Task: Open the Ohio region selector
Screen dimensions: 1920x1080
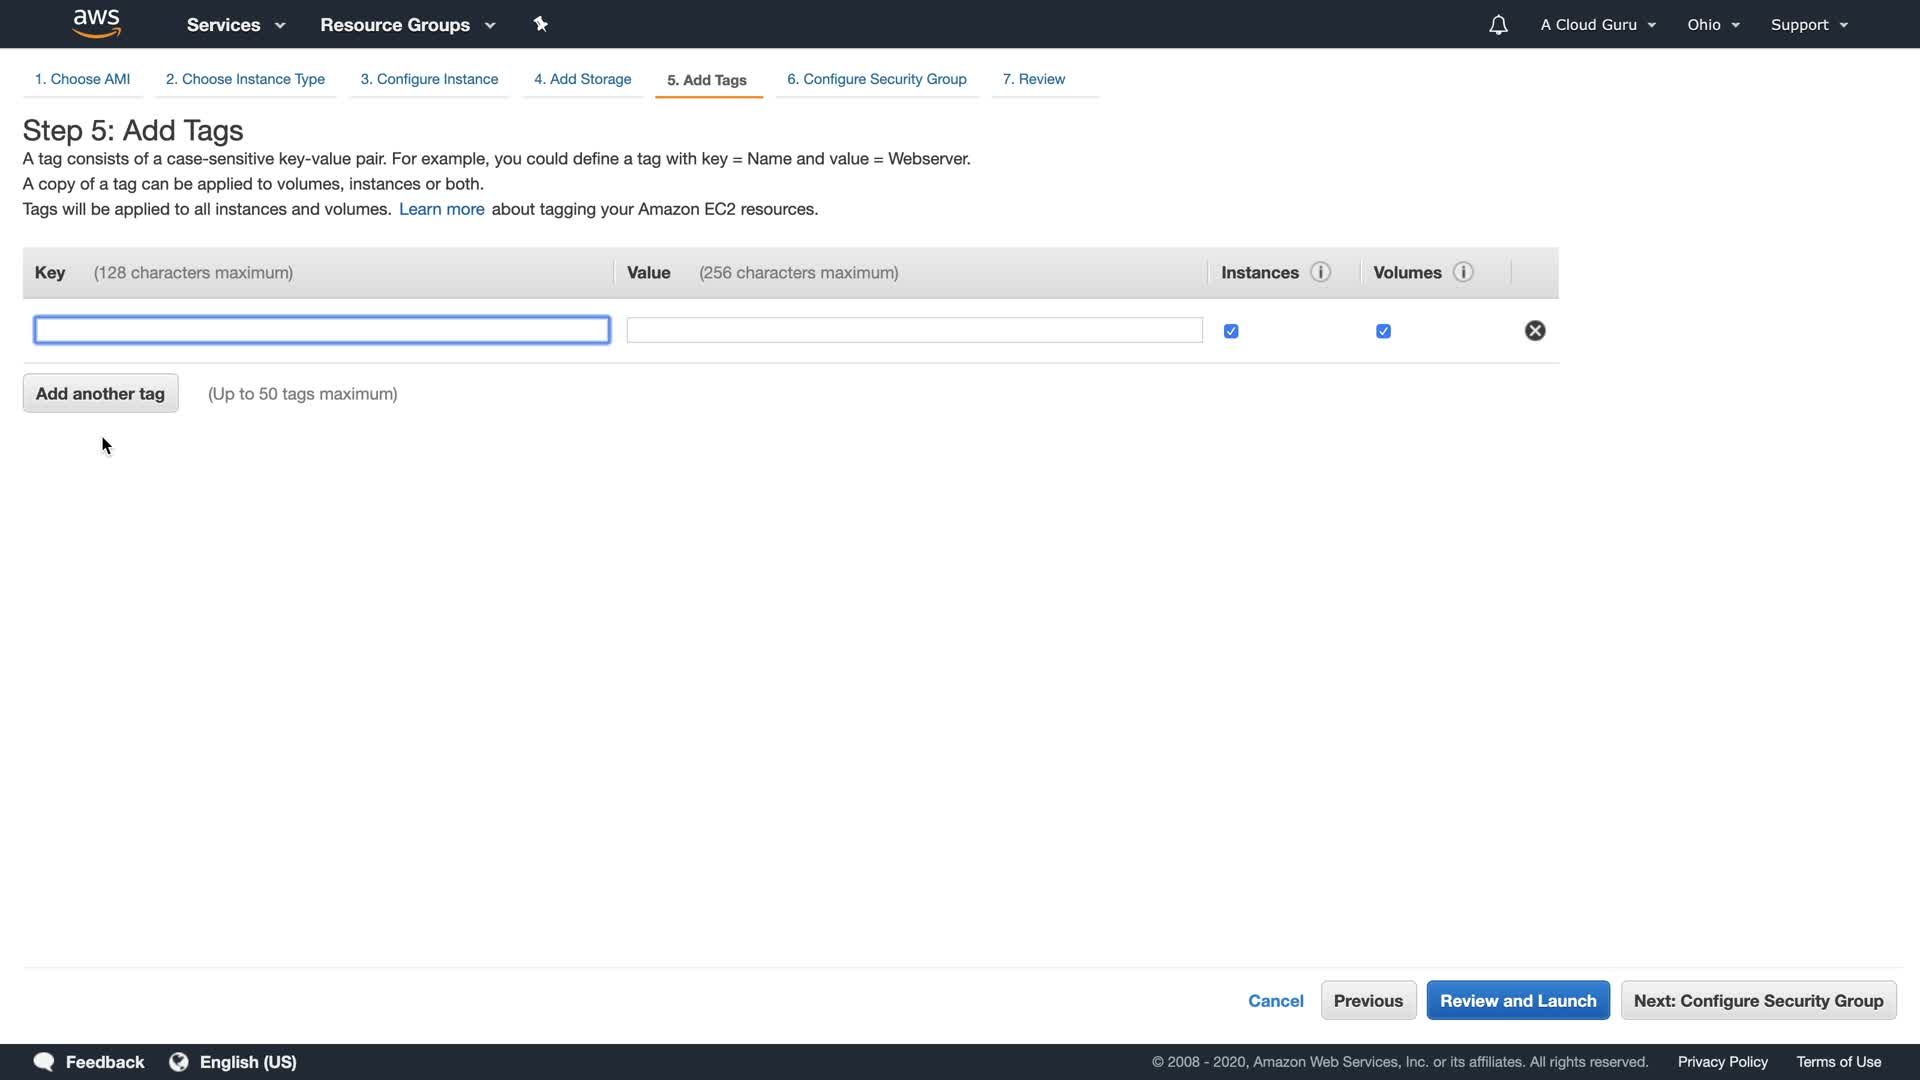Action: click(1713, 25)
